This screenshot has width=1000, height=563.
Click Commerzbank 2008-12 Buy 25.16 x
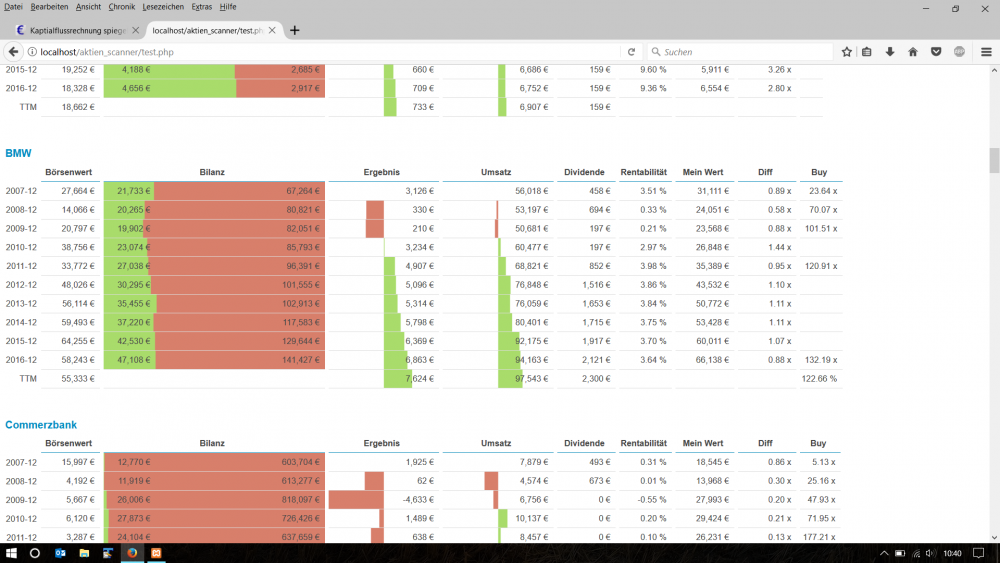[x=821, y=481]
